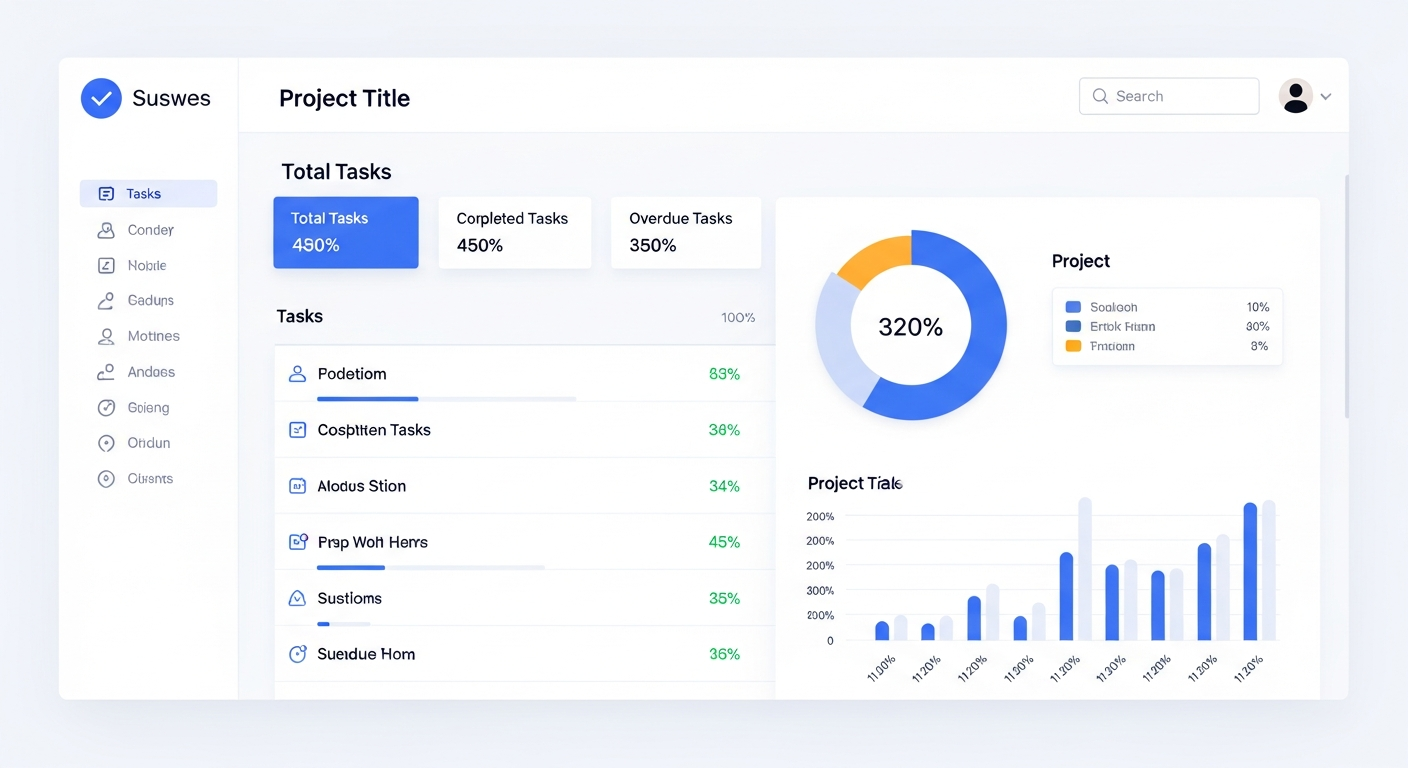
Task: Select the Gaduns link icon
Action: (x=106, y=300)
